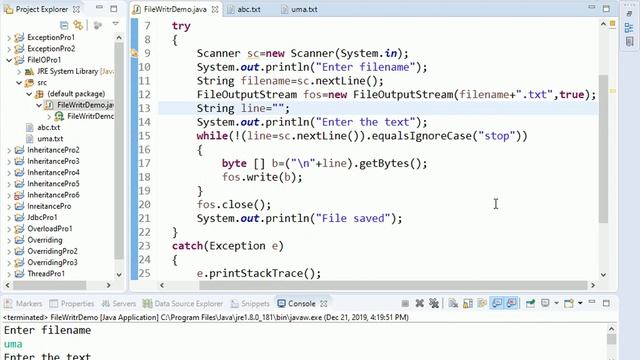Select the FileWritrDemo class node

point(90,116)
